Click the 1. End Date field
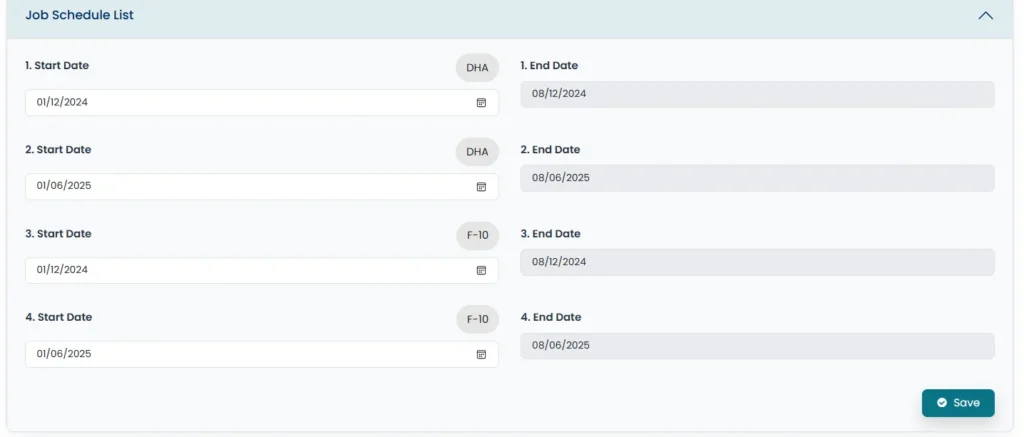The height and width of the screenshot is (437, 1024). pyautogui.click(x=757, y=94)
